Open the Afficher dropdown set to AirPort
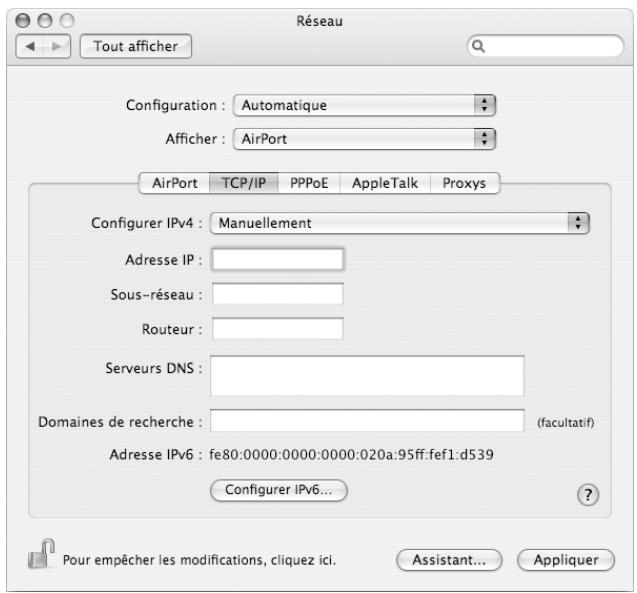 (364, 139)
